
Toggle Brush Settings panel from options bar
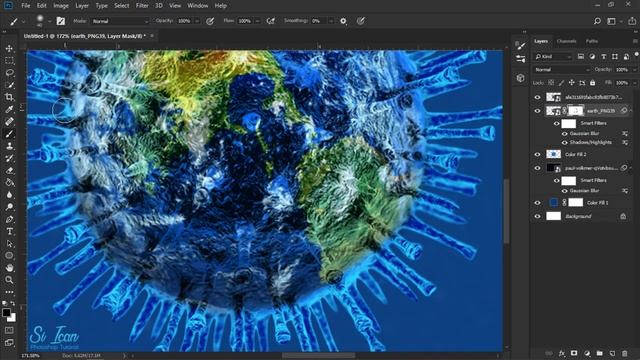pyautogui.click(x=61, y=21)
